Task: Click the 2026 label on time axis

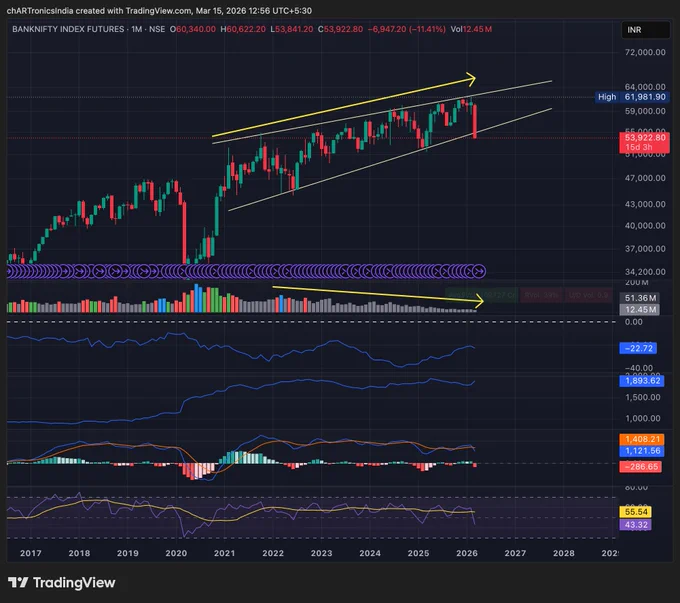Action: click(467, 553)
